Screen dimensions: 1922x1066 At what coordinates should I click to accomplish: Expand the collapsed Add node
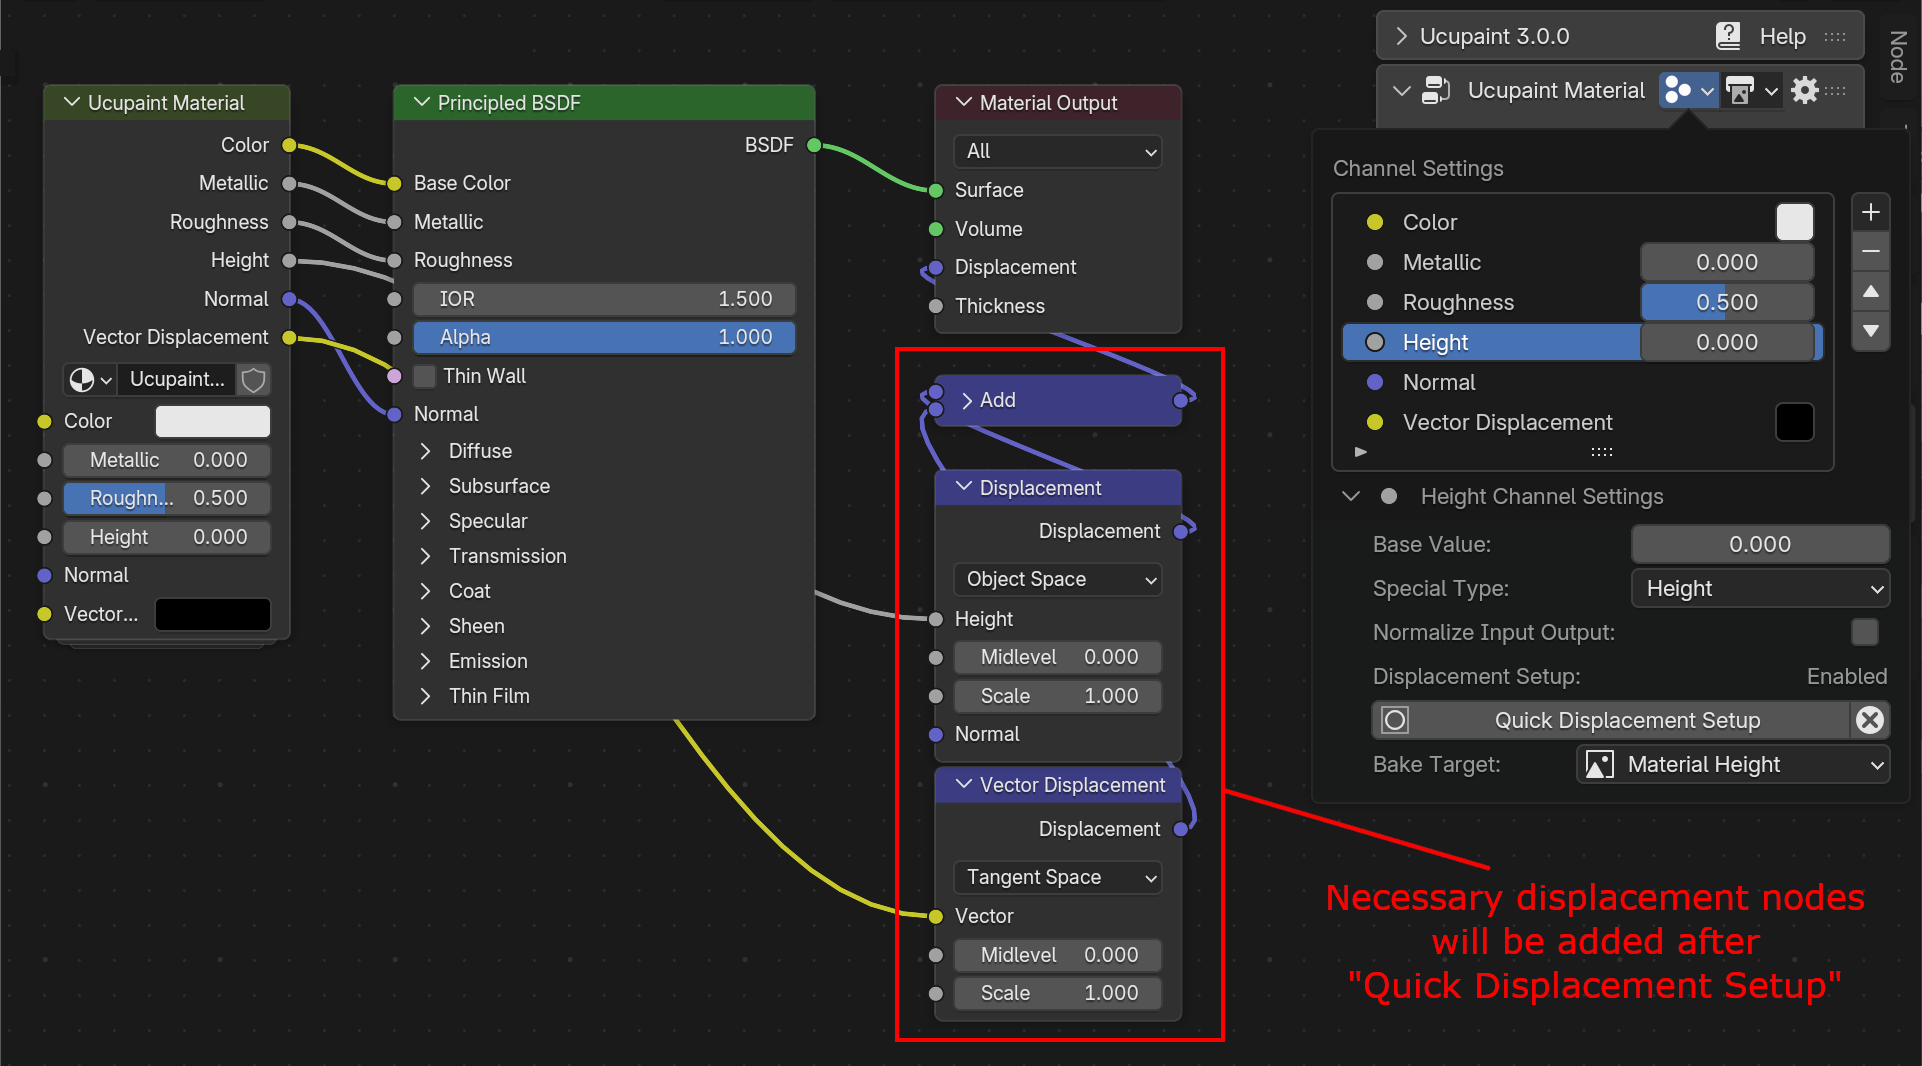967,400
